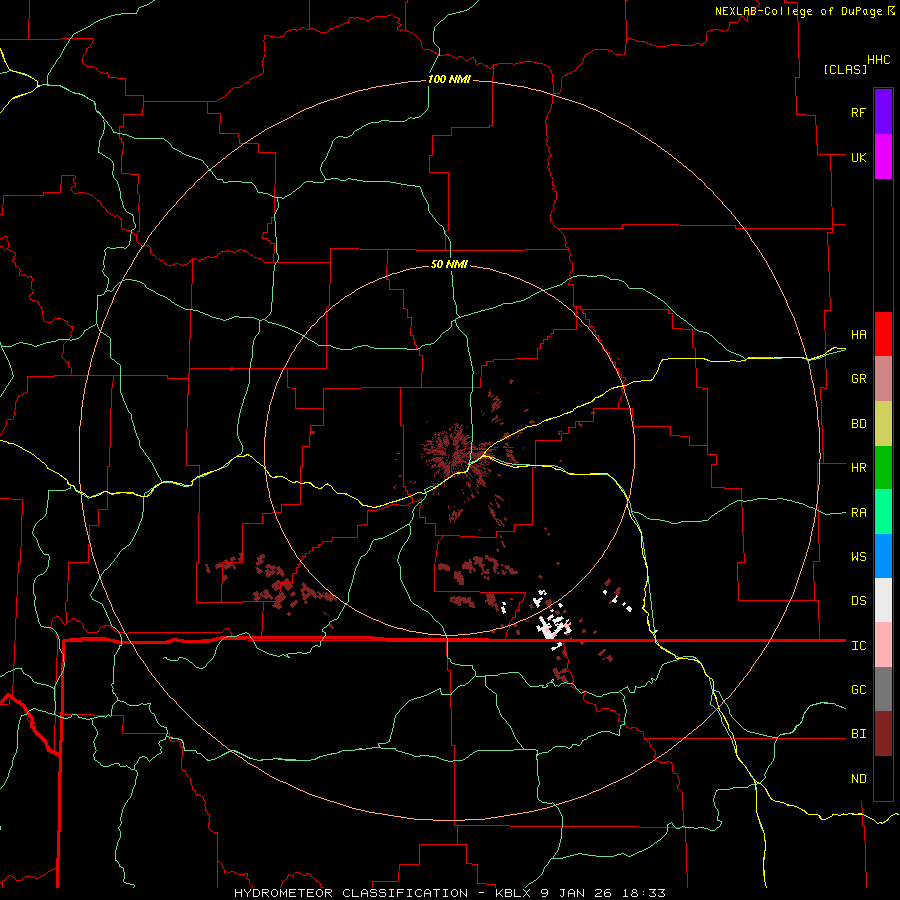This screenshot has width=900, height=900.
Task: Click the WS legend label
Action: (x=858, y=557)
